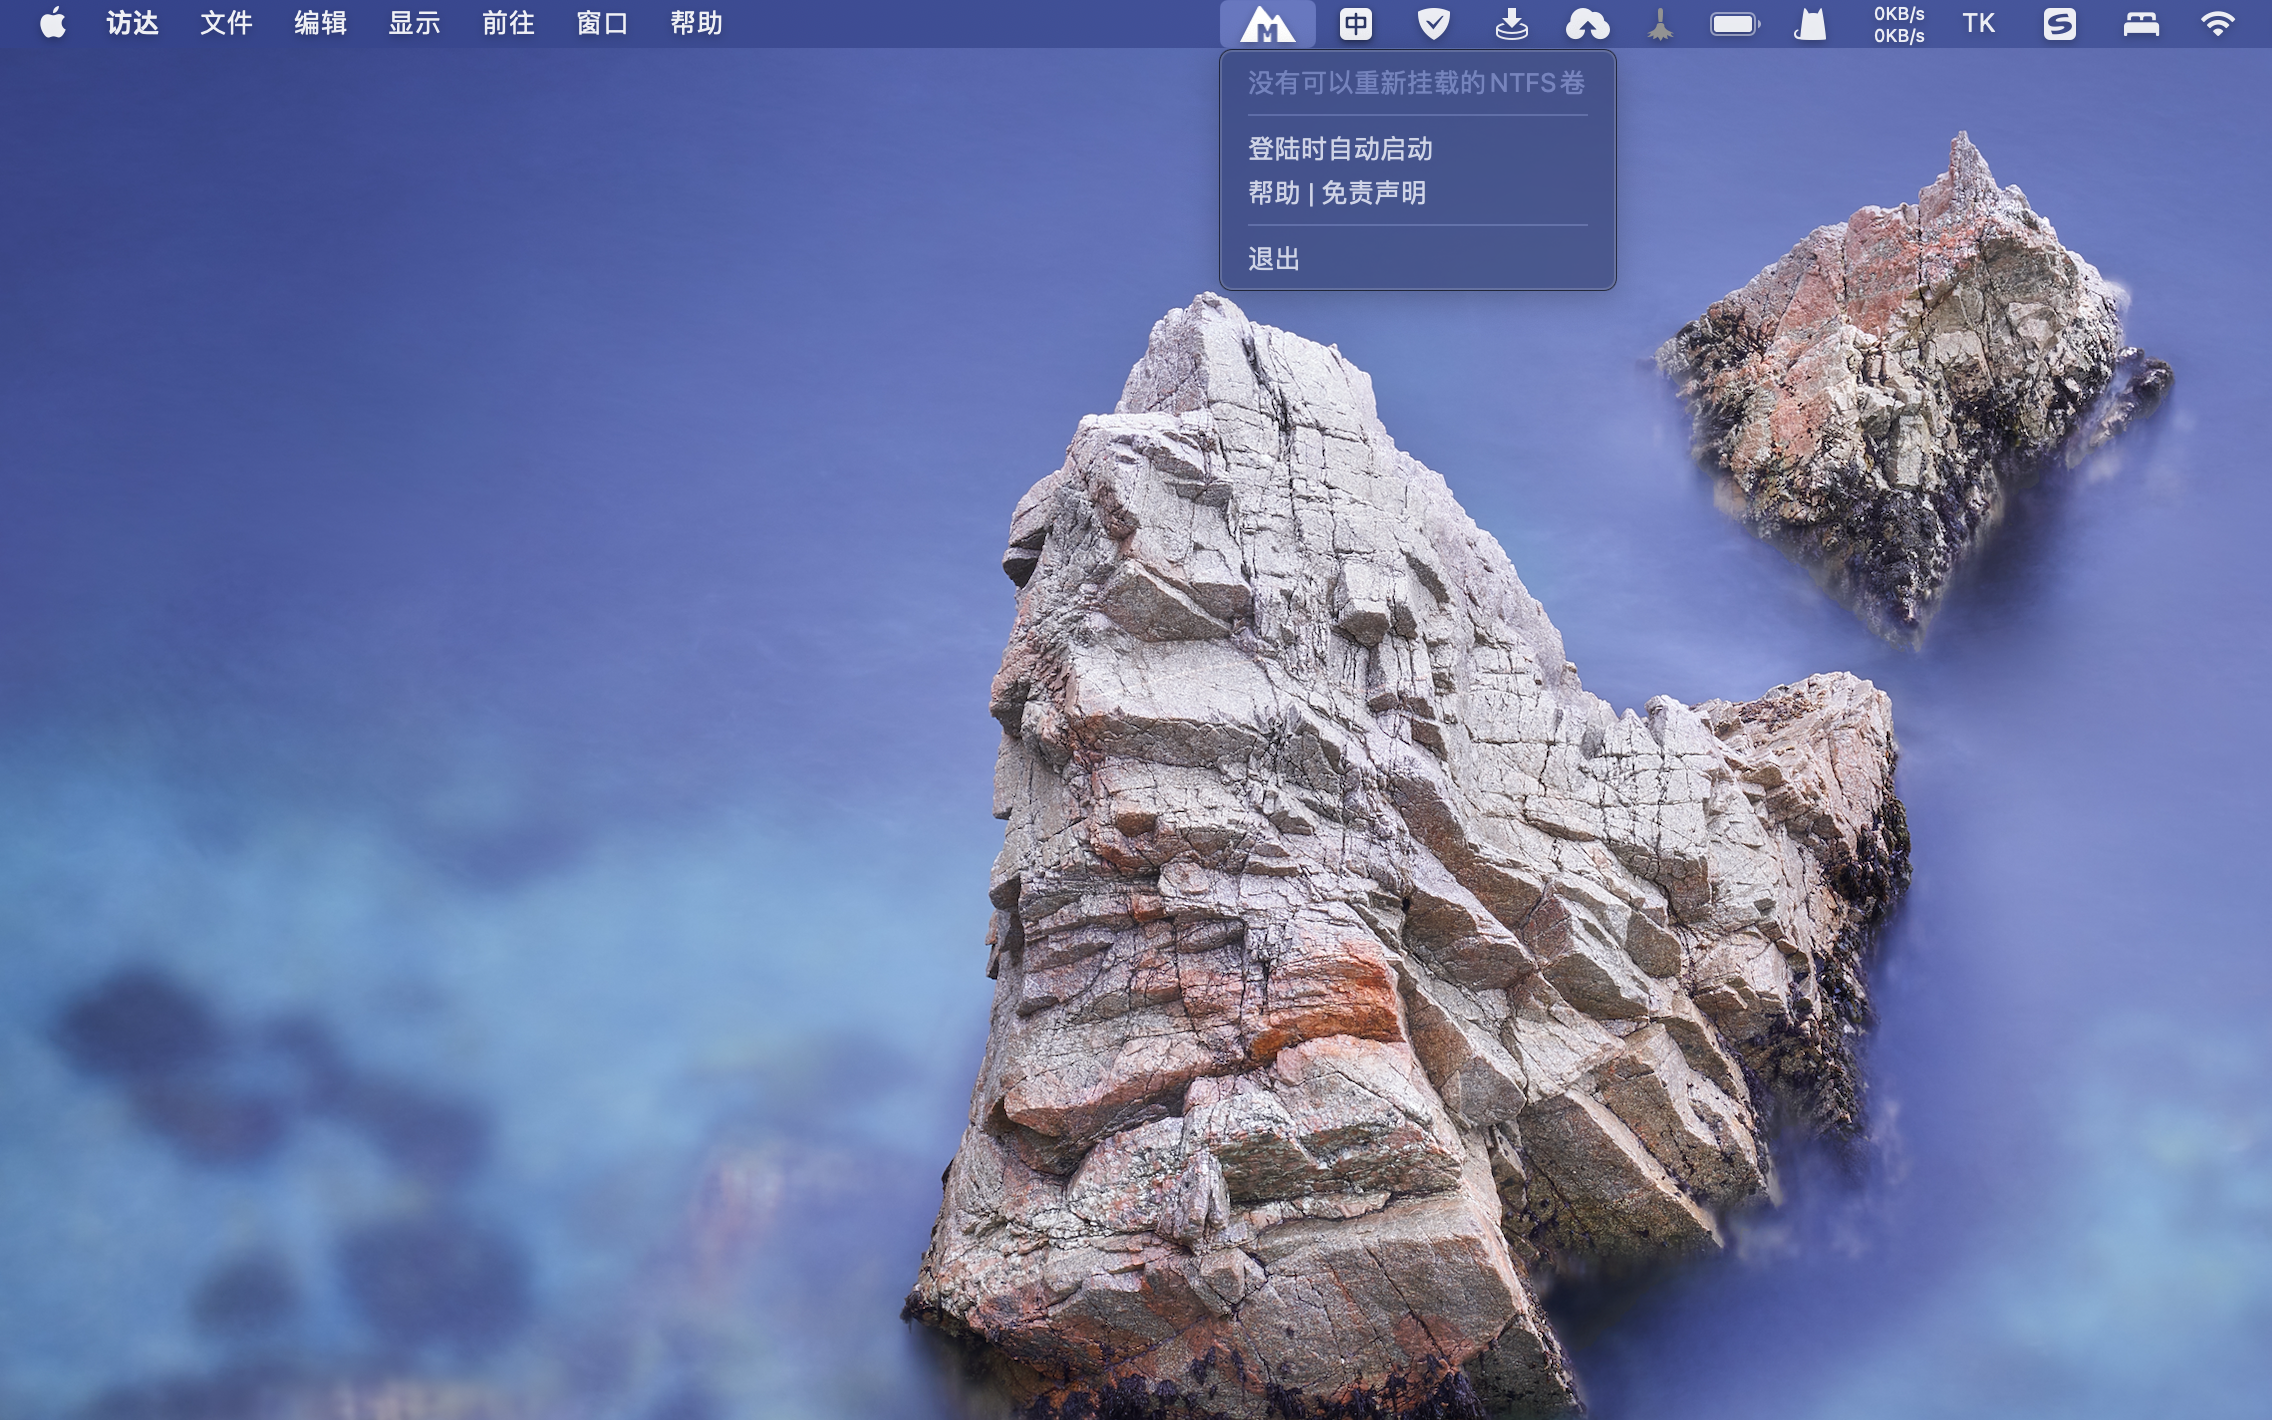Open the cloud upload menu bar icon
The width and height of the screenshot is (2272, 1420).
coord(1587,24)
